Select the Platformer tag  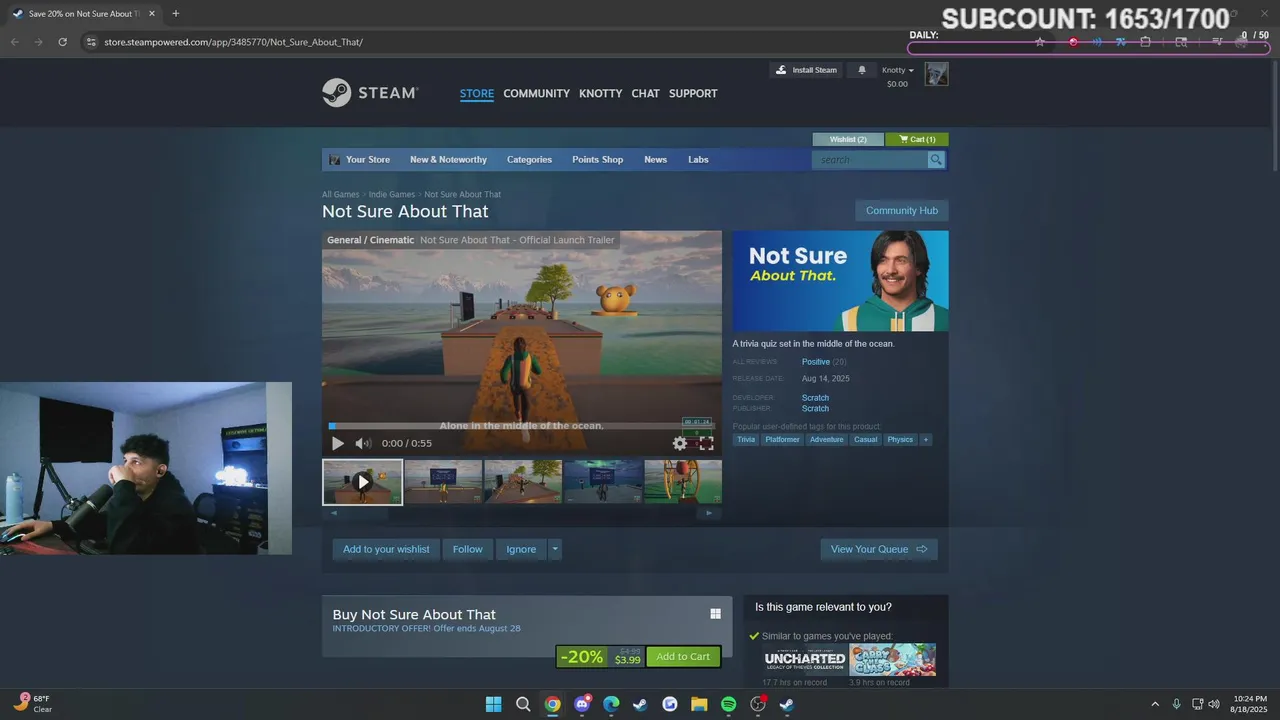(783, 440)
